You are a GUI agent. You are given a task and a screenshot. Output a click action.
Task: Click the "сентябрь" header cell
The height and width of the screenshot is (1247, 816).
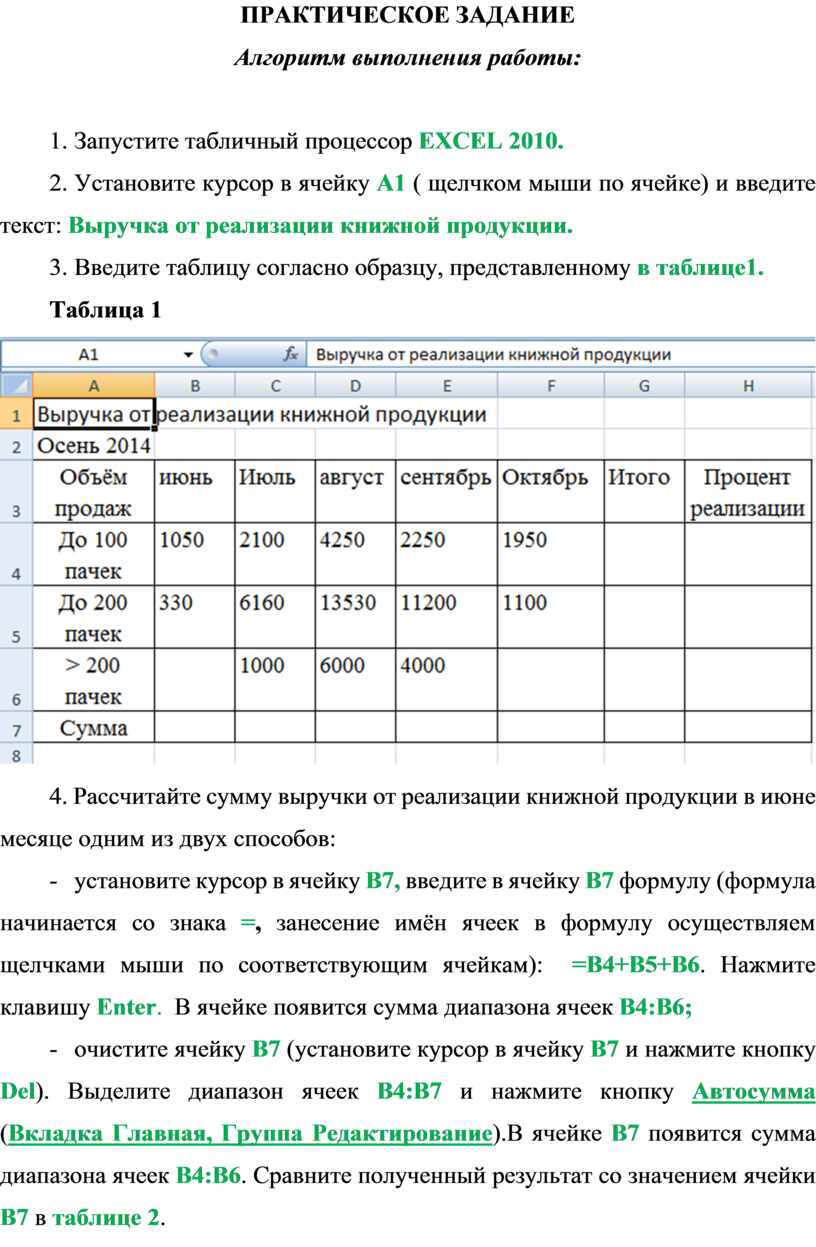(447, 492)
